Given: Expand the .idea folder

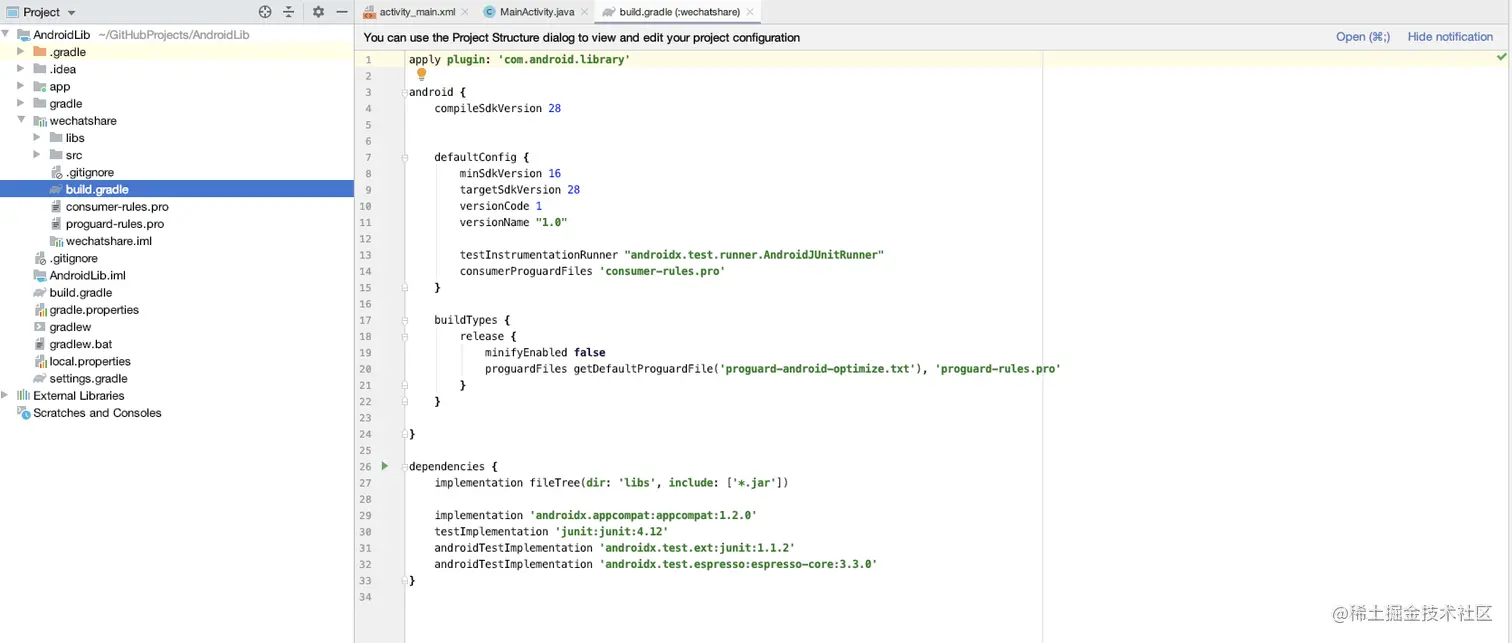Looking at the screenshot, I should click(21, 69).
